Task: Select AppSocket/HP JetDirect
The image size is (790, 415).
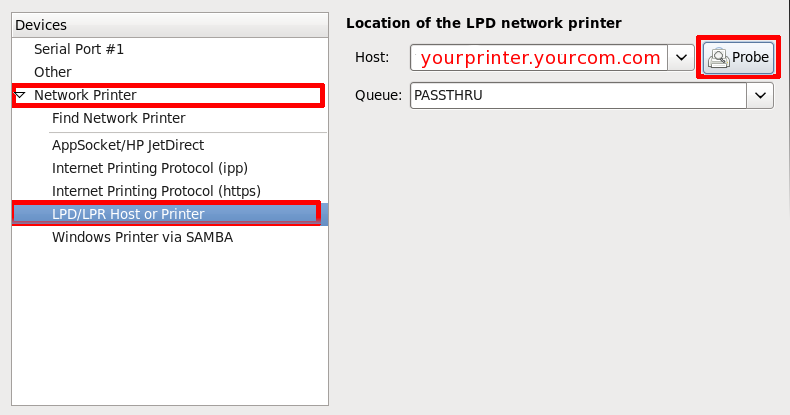Action: 128,145
